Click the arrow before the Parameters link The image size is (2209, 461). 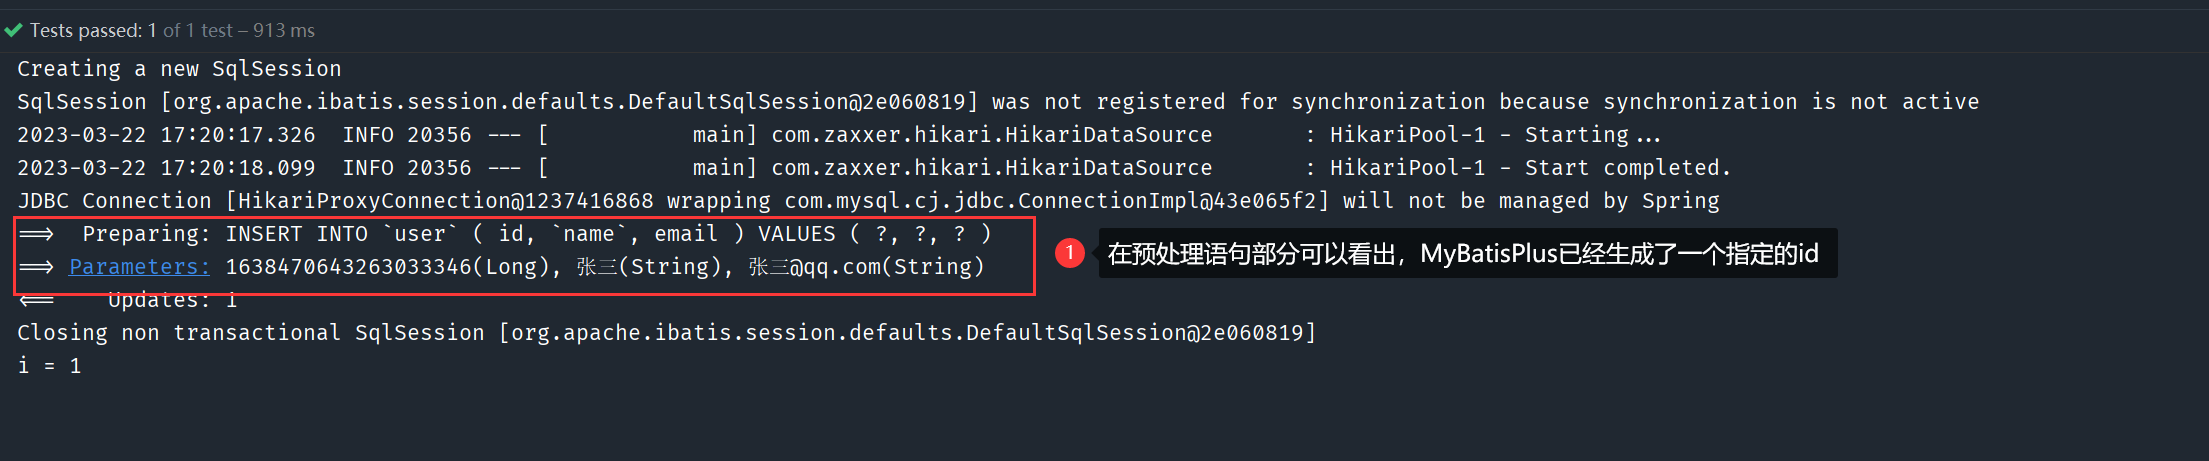tap(37, 267)
